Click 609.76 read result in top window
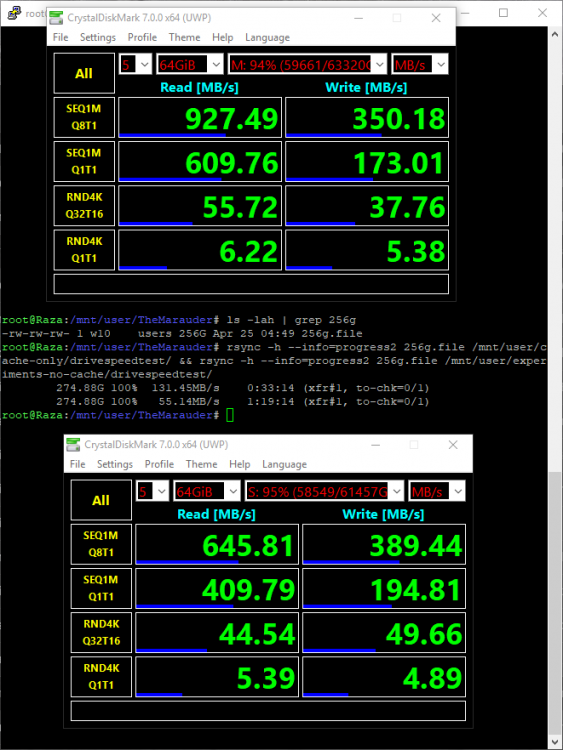 pyautogui.click(x=200, y=162)
